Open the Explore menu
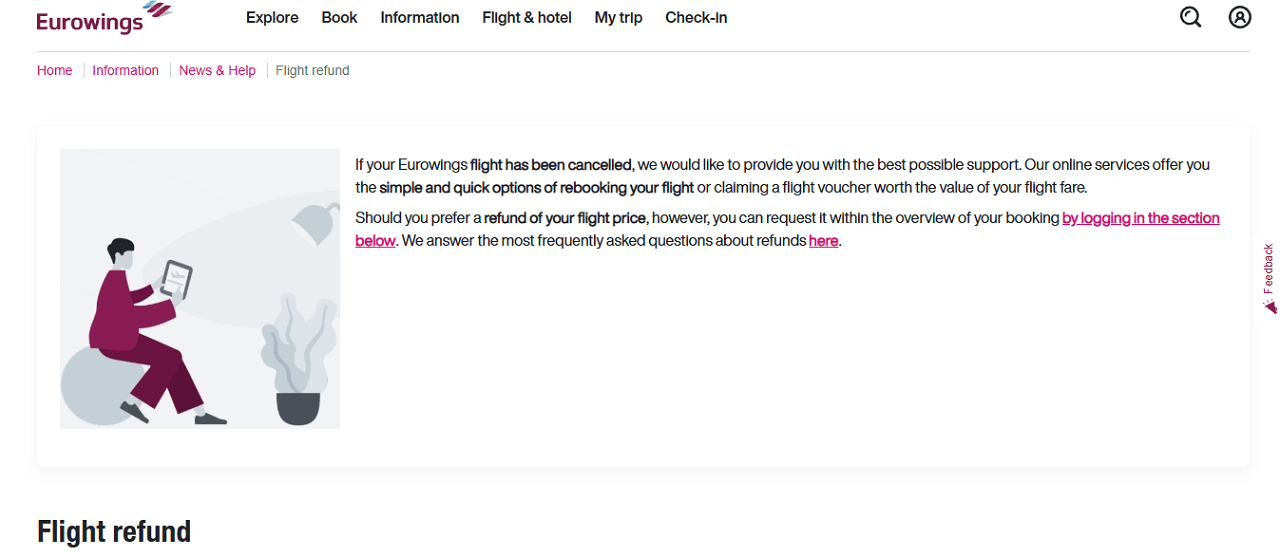1280x557 pixels. coord(272,17)
